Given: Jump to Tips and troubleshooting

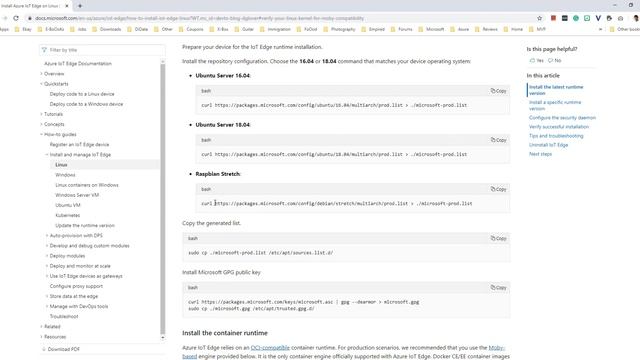Looking at the screenshot, I should point(556,136).
